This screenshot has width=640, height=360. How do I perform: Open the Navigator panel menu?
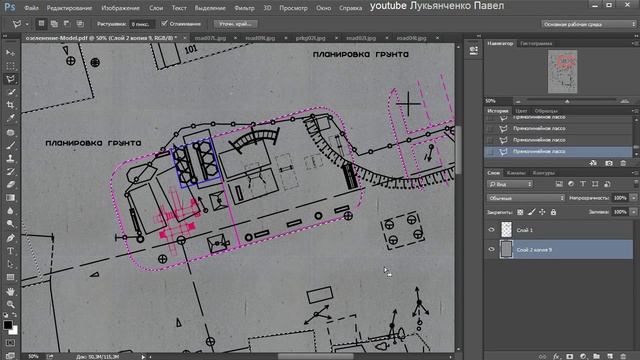635,43
